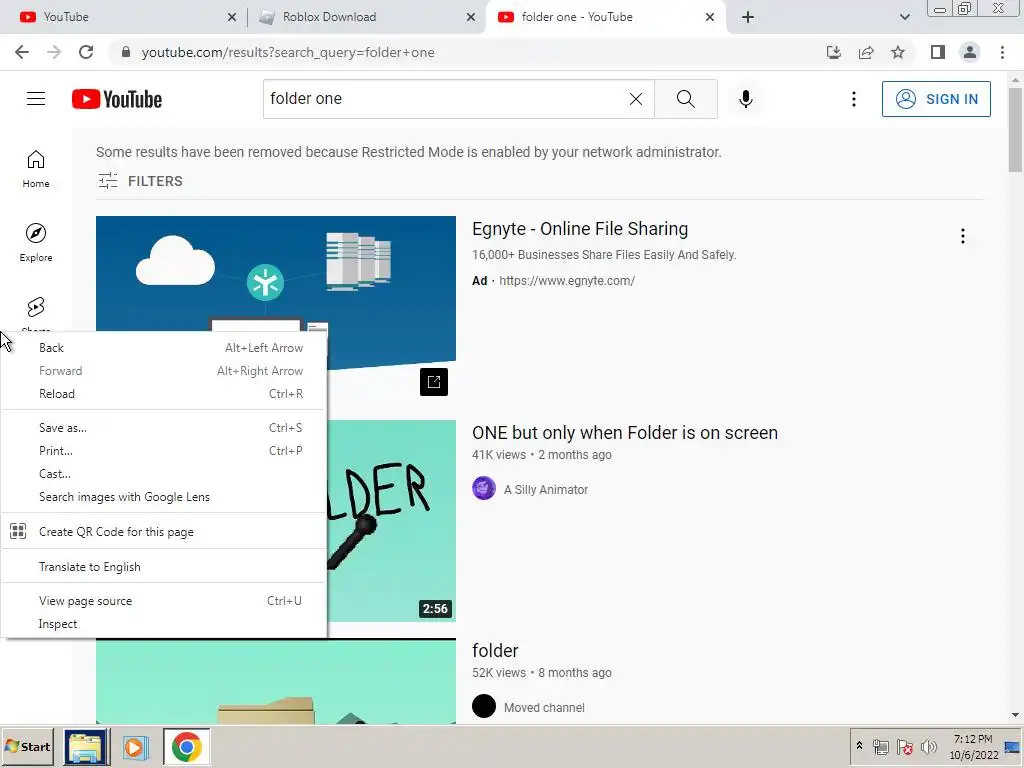Open the Egnyte - Online File Sharing title
Image resolution: width=1024 pixels, height=768 pixels.
[x=580, y=229]
